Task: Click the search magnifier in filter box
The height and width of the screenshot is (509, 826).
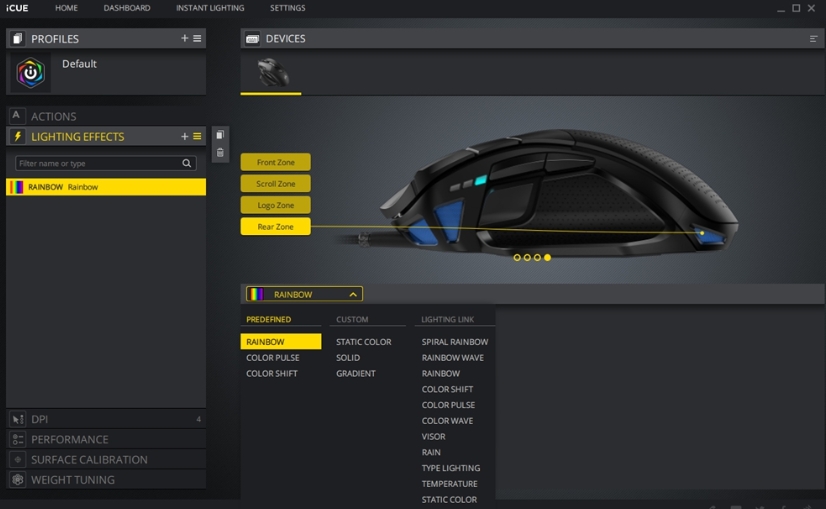Action: 186,163
